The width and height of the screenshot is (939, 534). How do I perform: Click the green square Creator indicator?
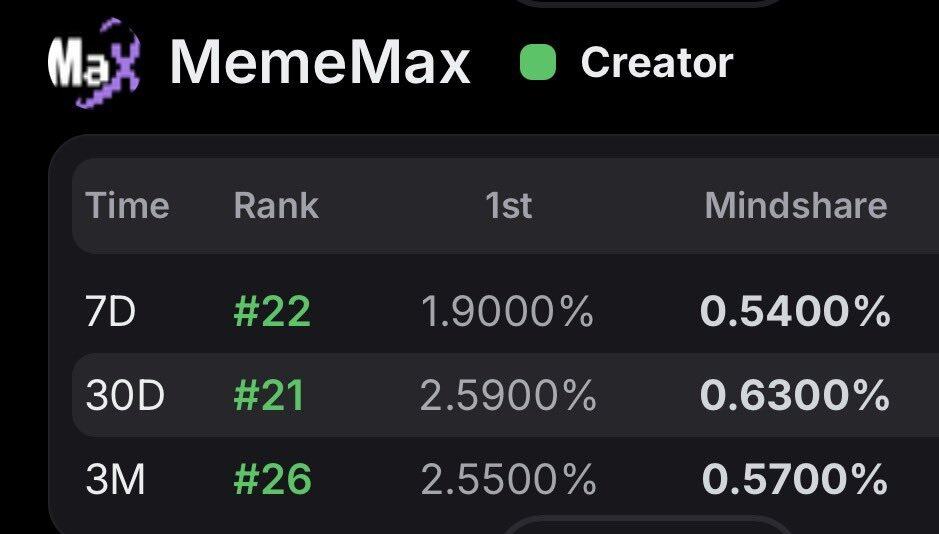click(538, 63)
